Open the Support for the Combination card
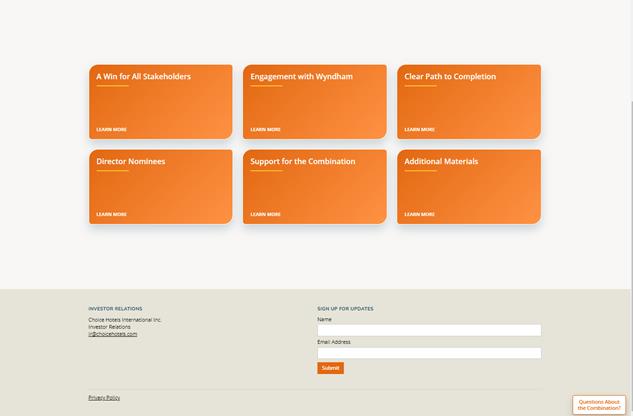Viewport: 633px width, 416px height. [314, 186]
